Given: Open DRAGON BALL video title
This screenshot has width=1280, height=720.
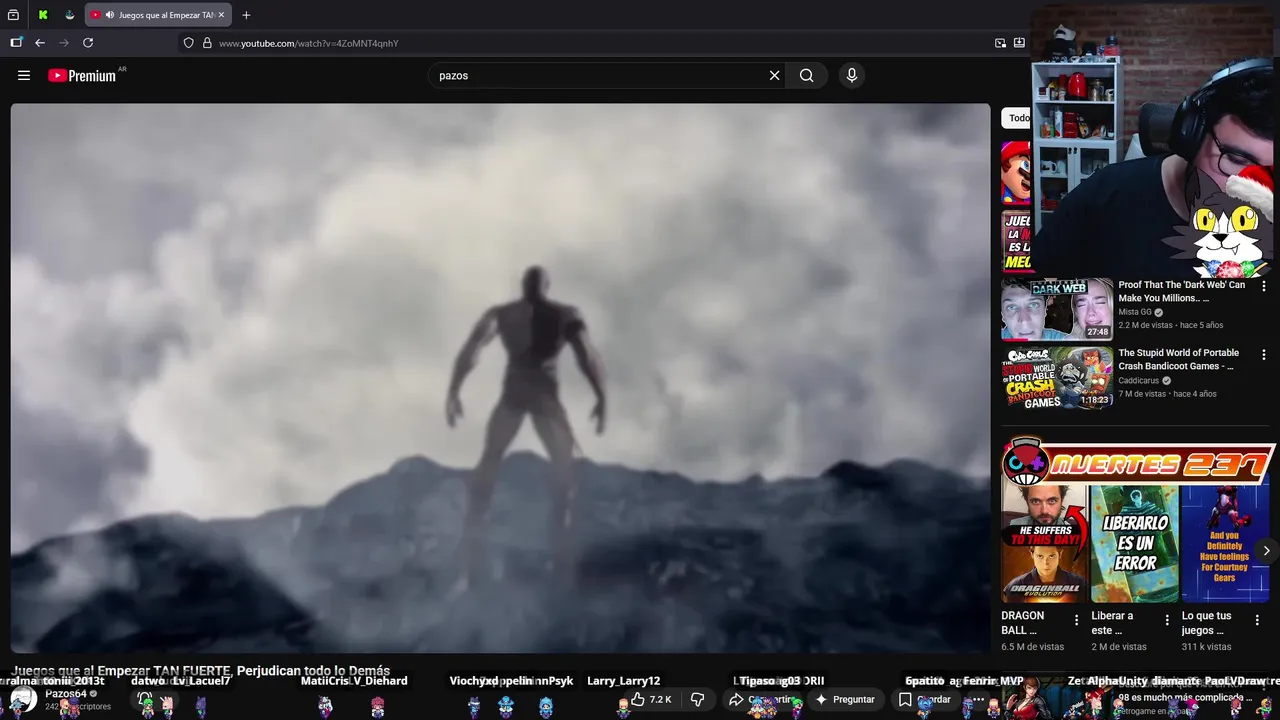Looking at the screenshot, I should (x=1023, y=623).
